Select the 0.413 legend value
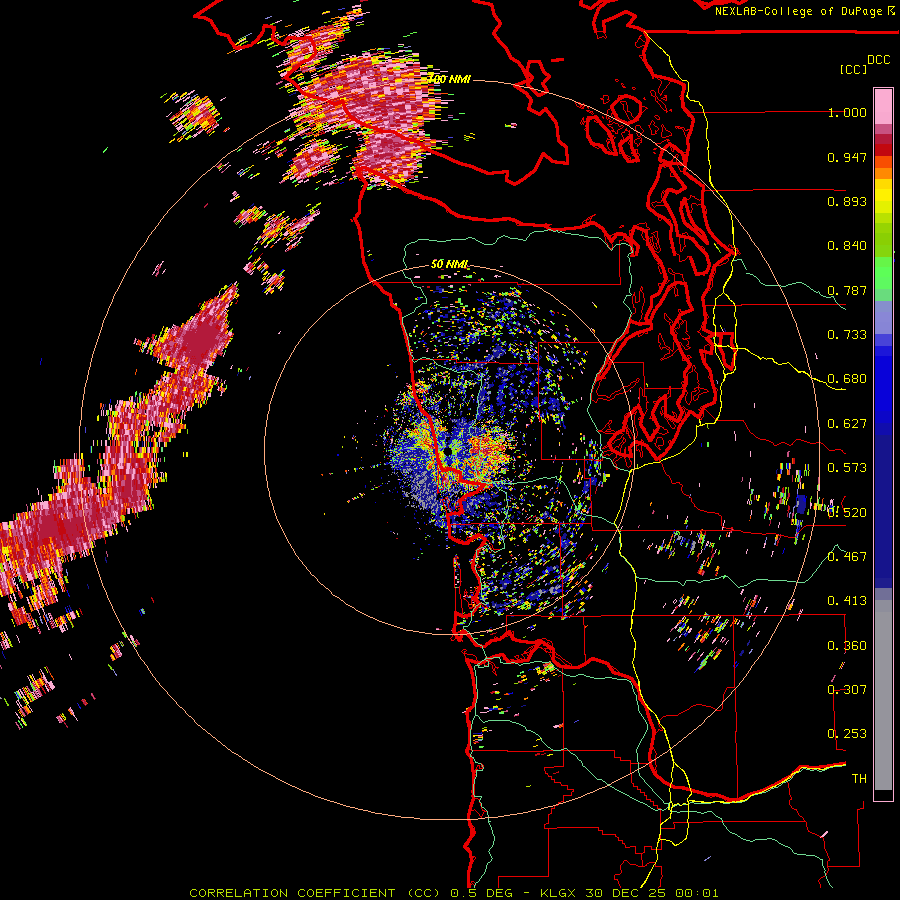Screen dimensions: 900x900 (847, 601)
